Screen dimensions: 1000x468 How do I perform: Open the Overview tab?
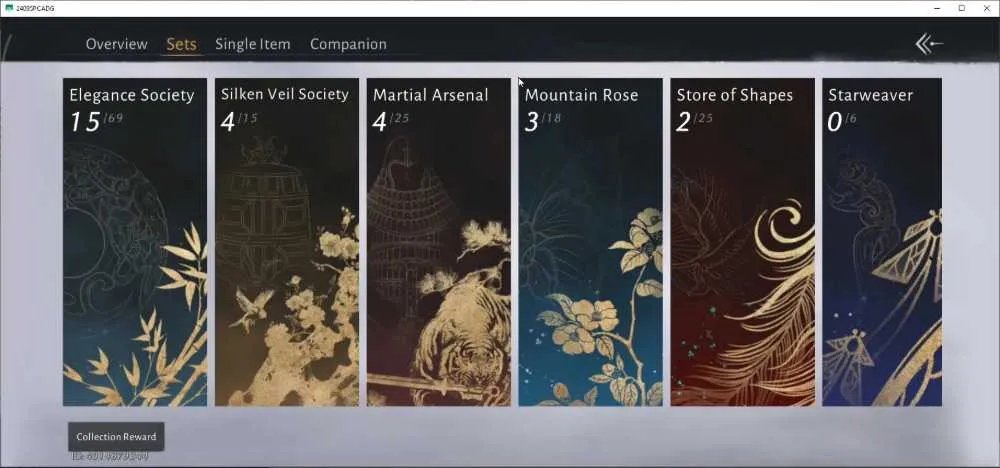(x=116, y=44)
